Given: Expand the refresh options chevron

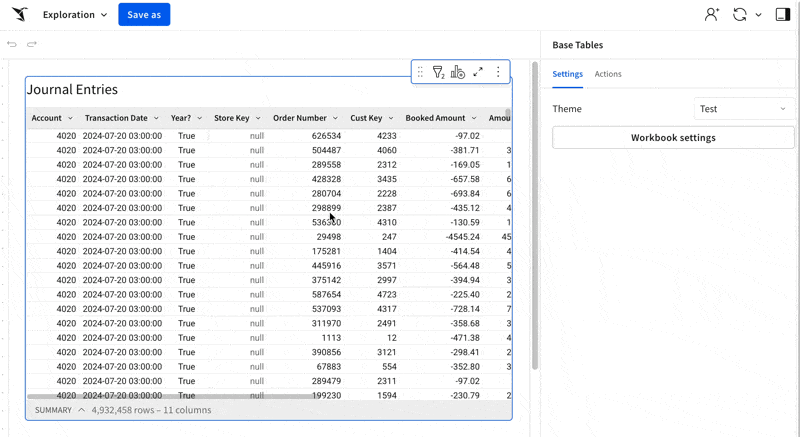Looking at the screenshot, I should click(758, 15).
